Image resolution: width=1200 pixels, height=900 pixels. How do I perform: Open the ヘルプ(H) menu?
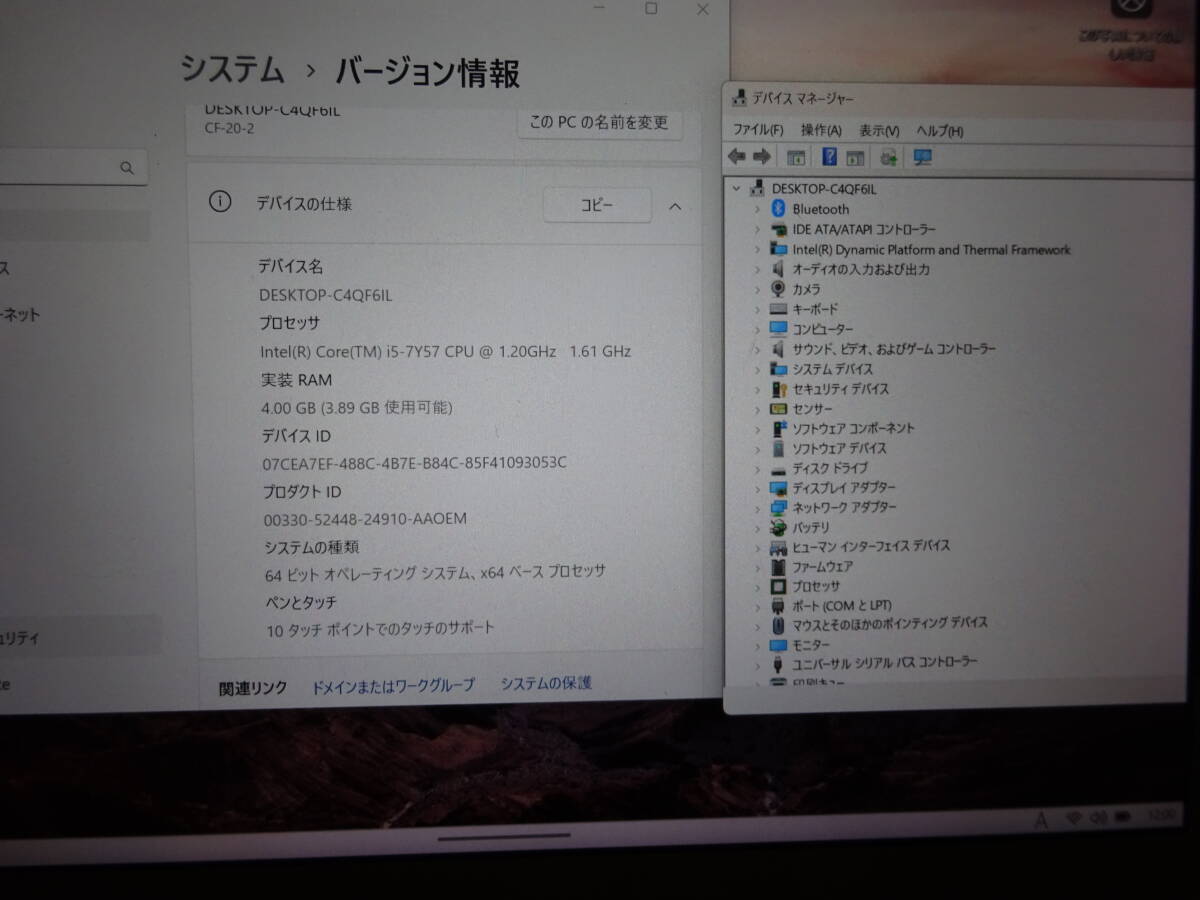pyautogui.click(x=940, y=131)
